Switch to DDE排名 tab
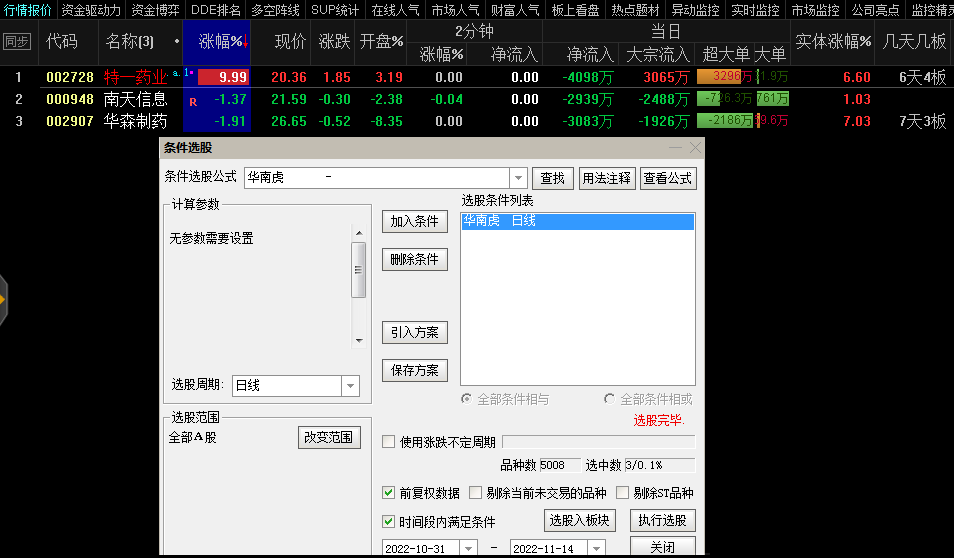Viewport: 954px width, 558px height. tap(215, 10)
